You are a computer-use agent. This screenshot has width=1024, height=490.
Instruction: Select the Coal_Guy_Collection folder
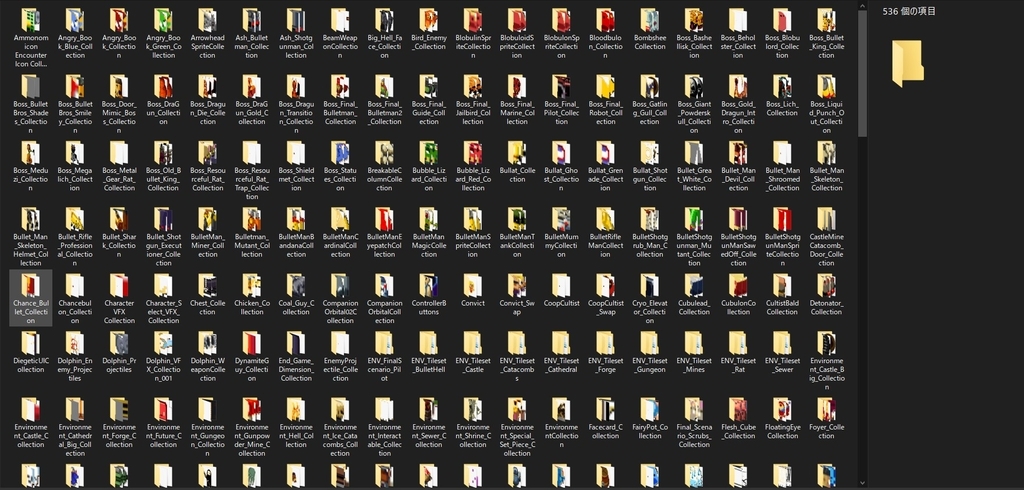pyautogui.click(x=296, y=295)
